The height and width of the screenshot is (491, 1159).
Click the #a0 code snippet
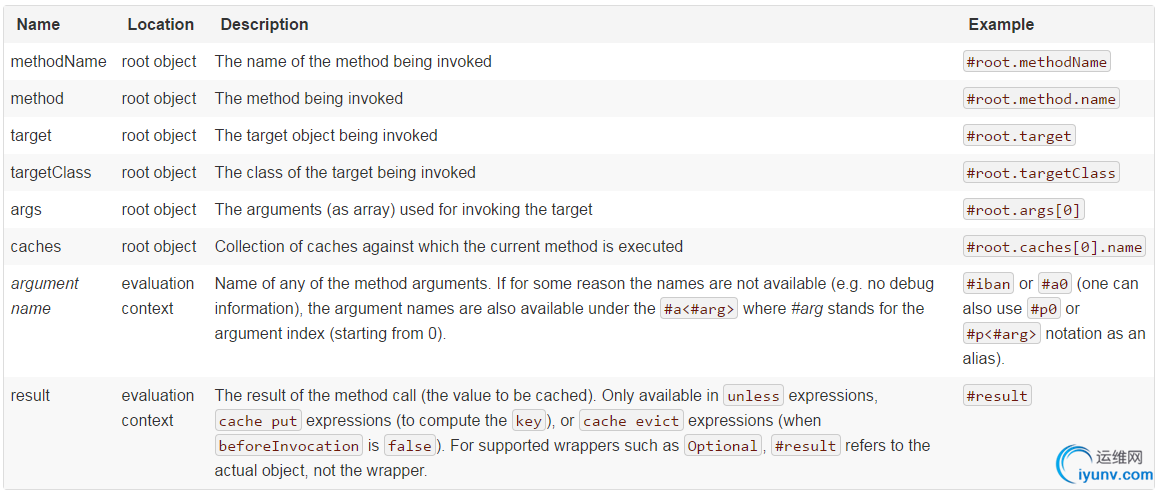tap(1054, 284)
